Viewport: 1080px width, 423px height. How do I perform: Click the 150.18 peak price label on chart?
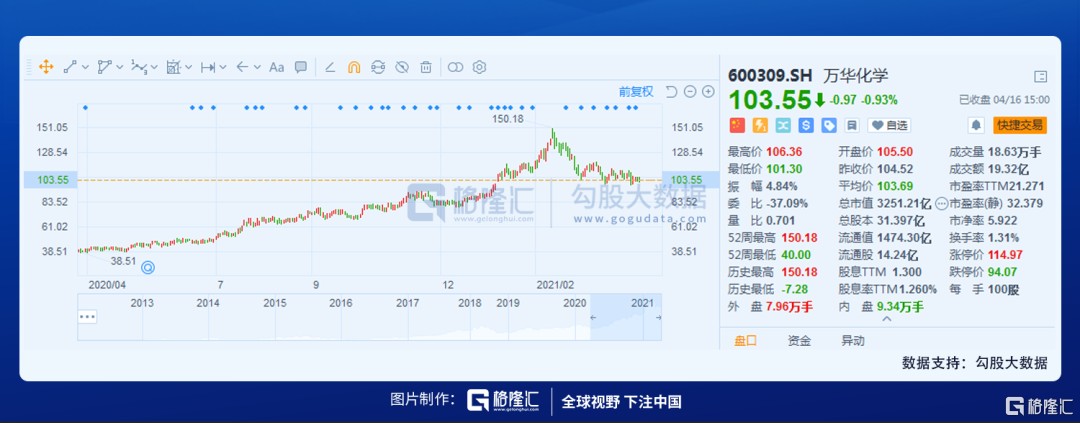[x=508, y=119]
